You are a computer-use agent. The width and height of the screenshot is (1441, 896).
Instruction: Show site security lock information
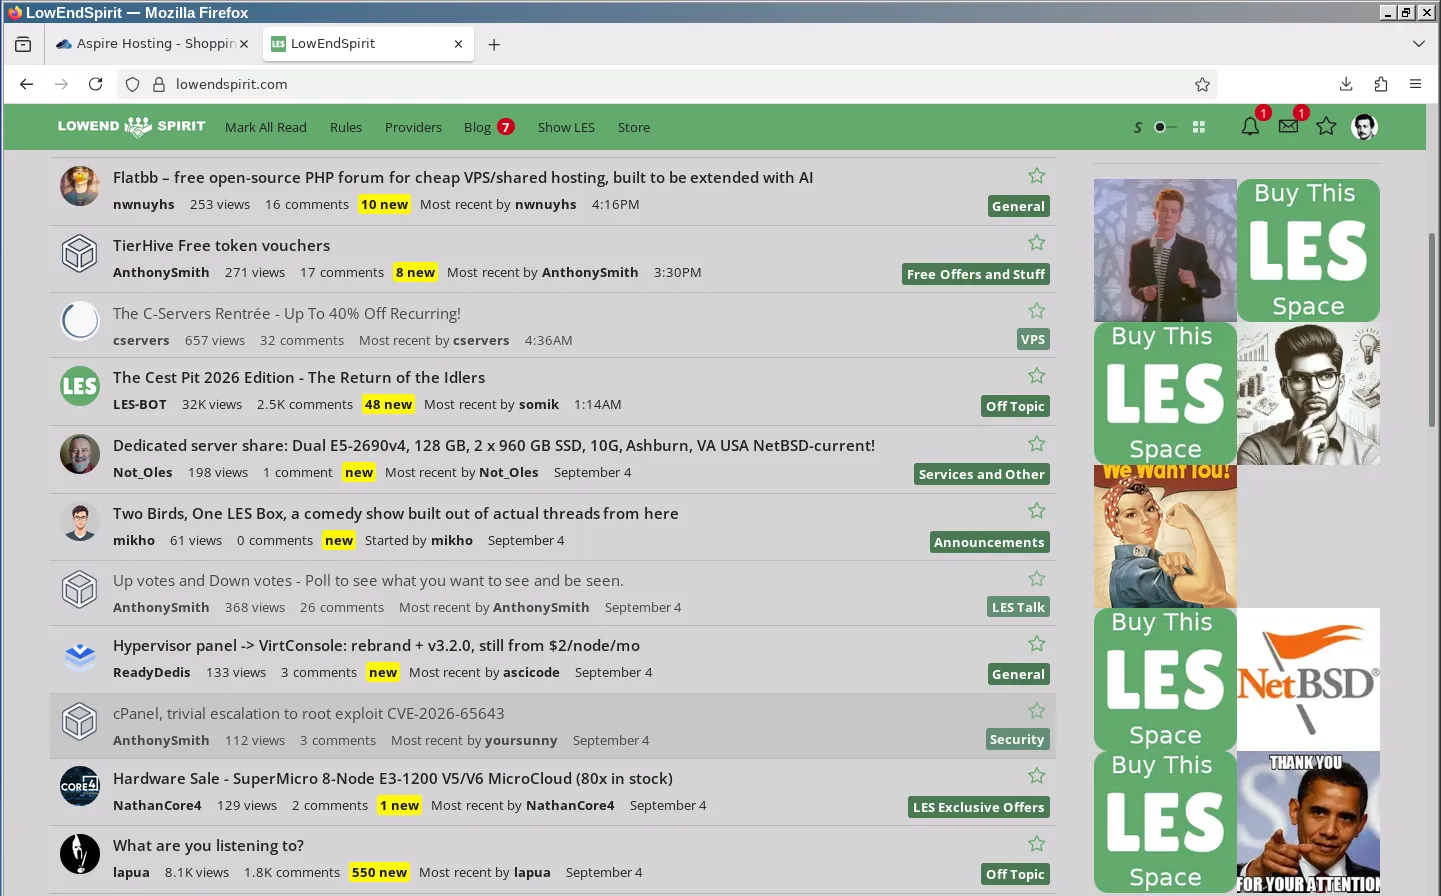158,84
